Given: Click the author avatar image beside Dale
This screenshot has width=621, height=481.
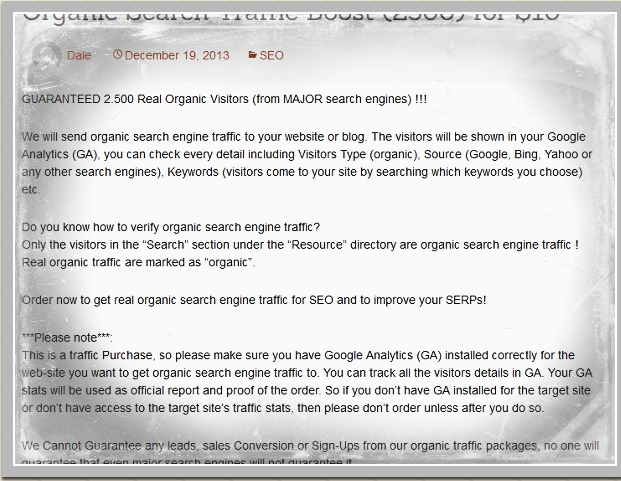Looking at the screenshot, I should [46, 56].
